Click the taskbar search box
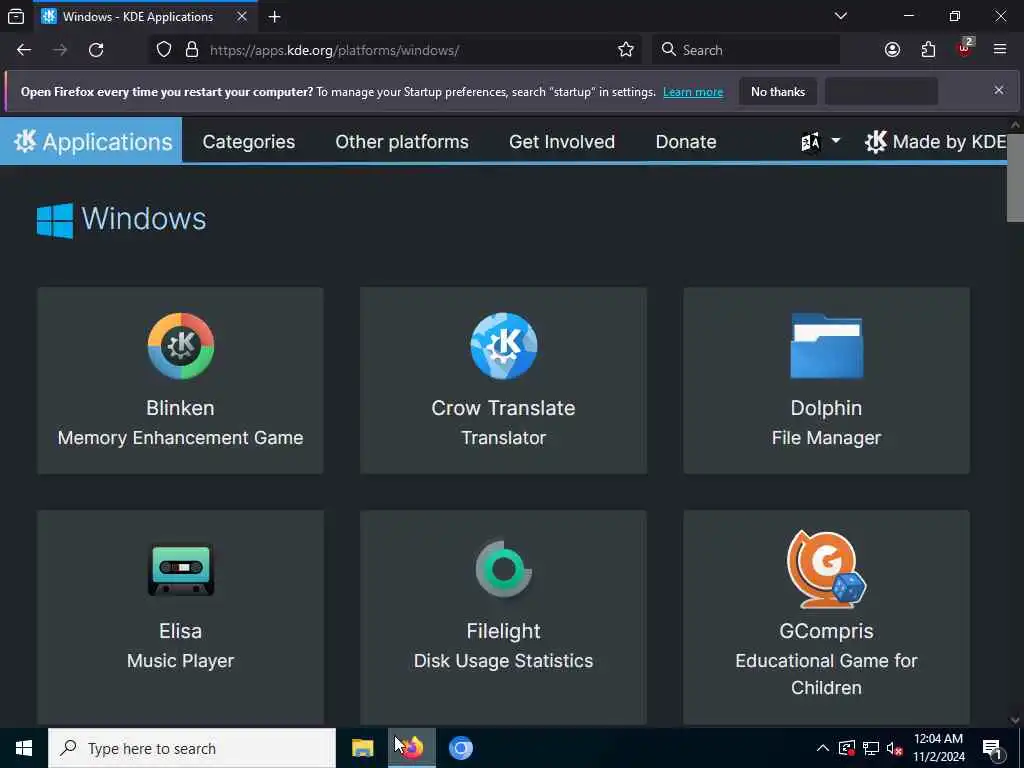This screenshot has height=768, width=1024. point(191,748)
